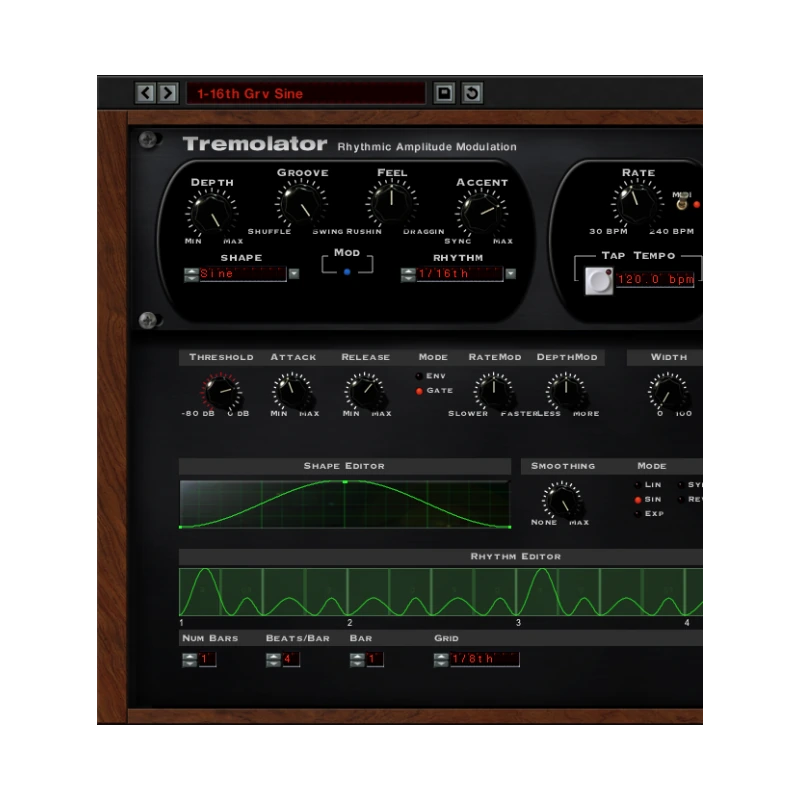
Task: Click the DepthMod knob
Action: [x=566, y=391]
